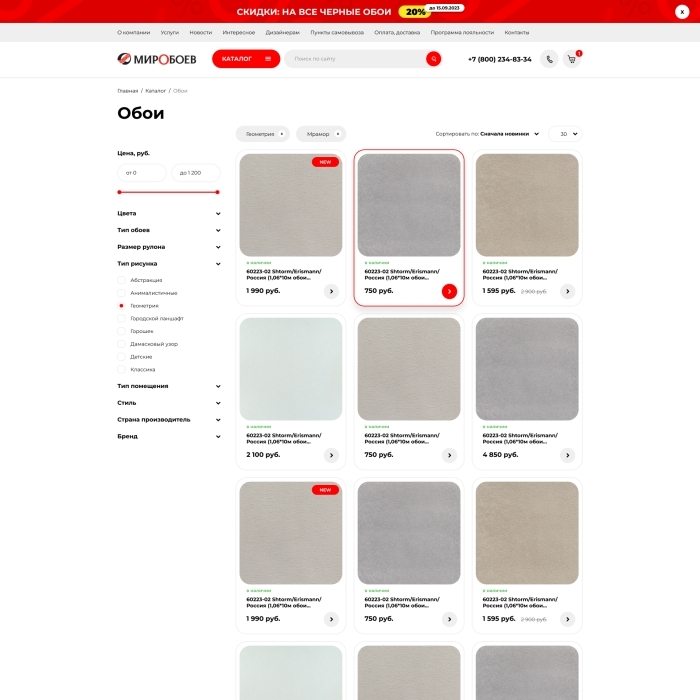The width and height of the screenshot is (700, 700).
Task: Click arrow on the 4 850 руб. product
Action: 567,455
